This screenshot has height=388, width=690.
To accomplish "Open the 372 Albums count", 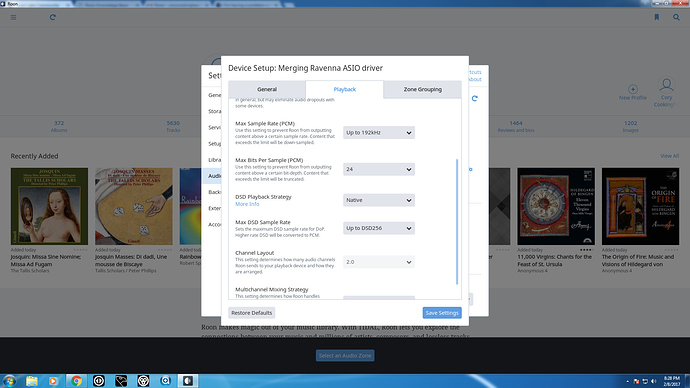I will (x=59, y=126).
